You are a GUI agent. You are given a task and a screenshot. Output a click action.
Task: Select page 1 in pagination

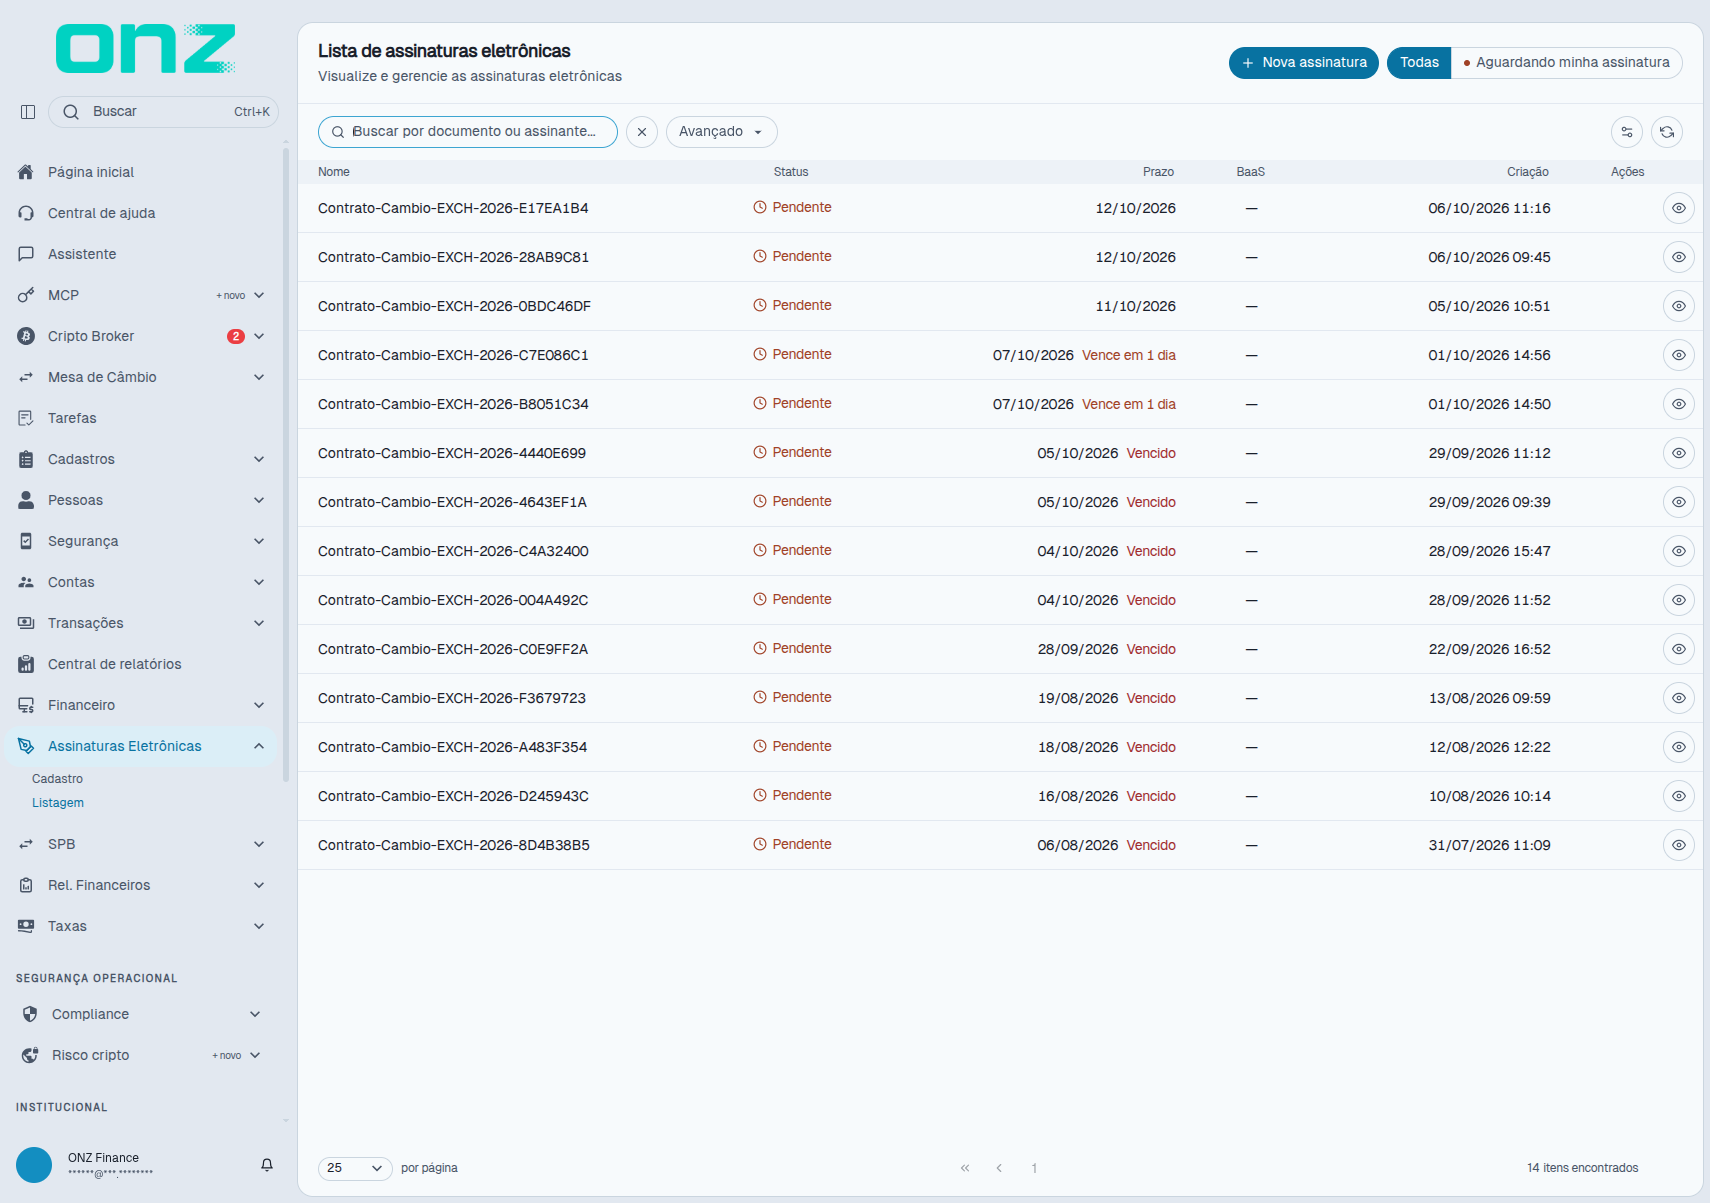[x=1034, y=1168]
